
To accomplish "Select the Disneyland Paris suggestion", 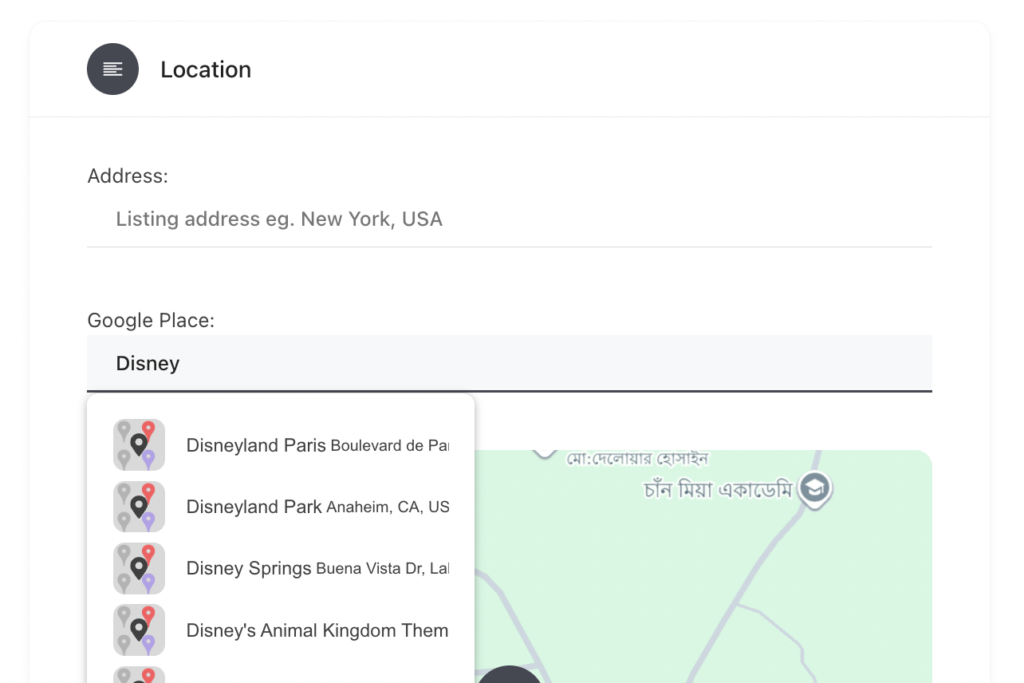I will 281,445.
